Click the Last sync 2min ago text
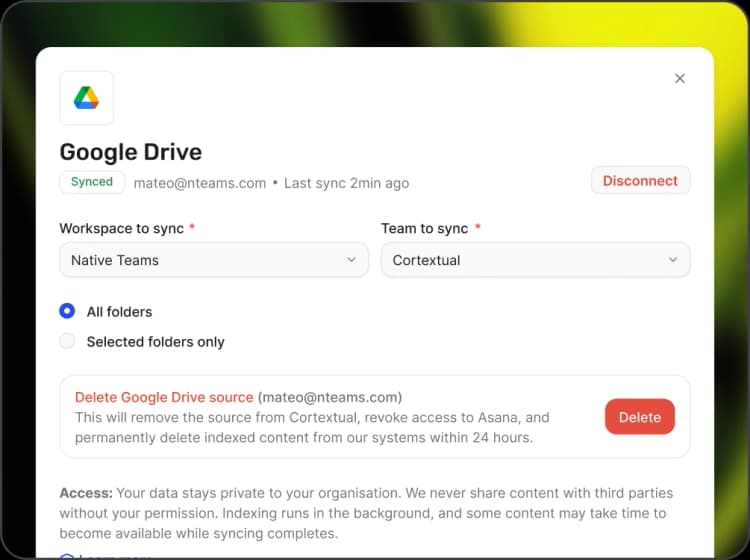The width and height of the screenshot is (750, 560). pos(346,183)
